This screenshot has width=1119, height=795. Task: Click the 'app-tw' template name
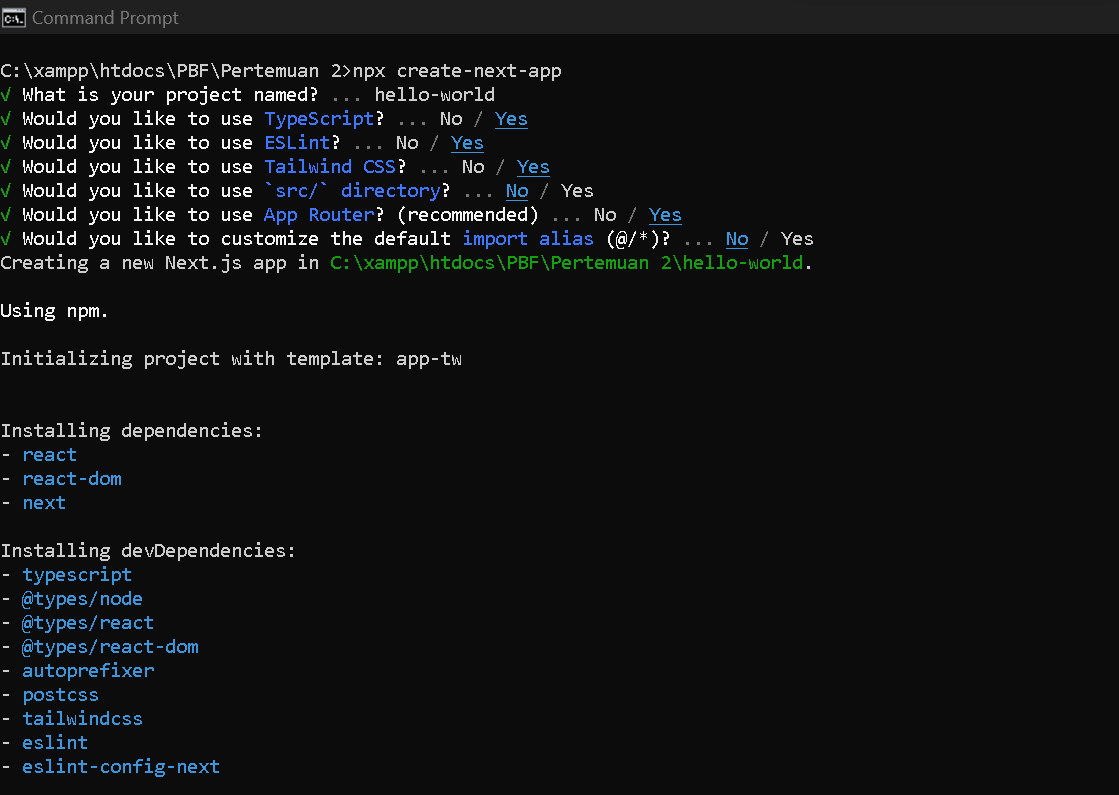[x=429, y=359]
